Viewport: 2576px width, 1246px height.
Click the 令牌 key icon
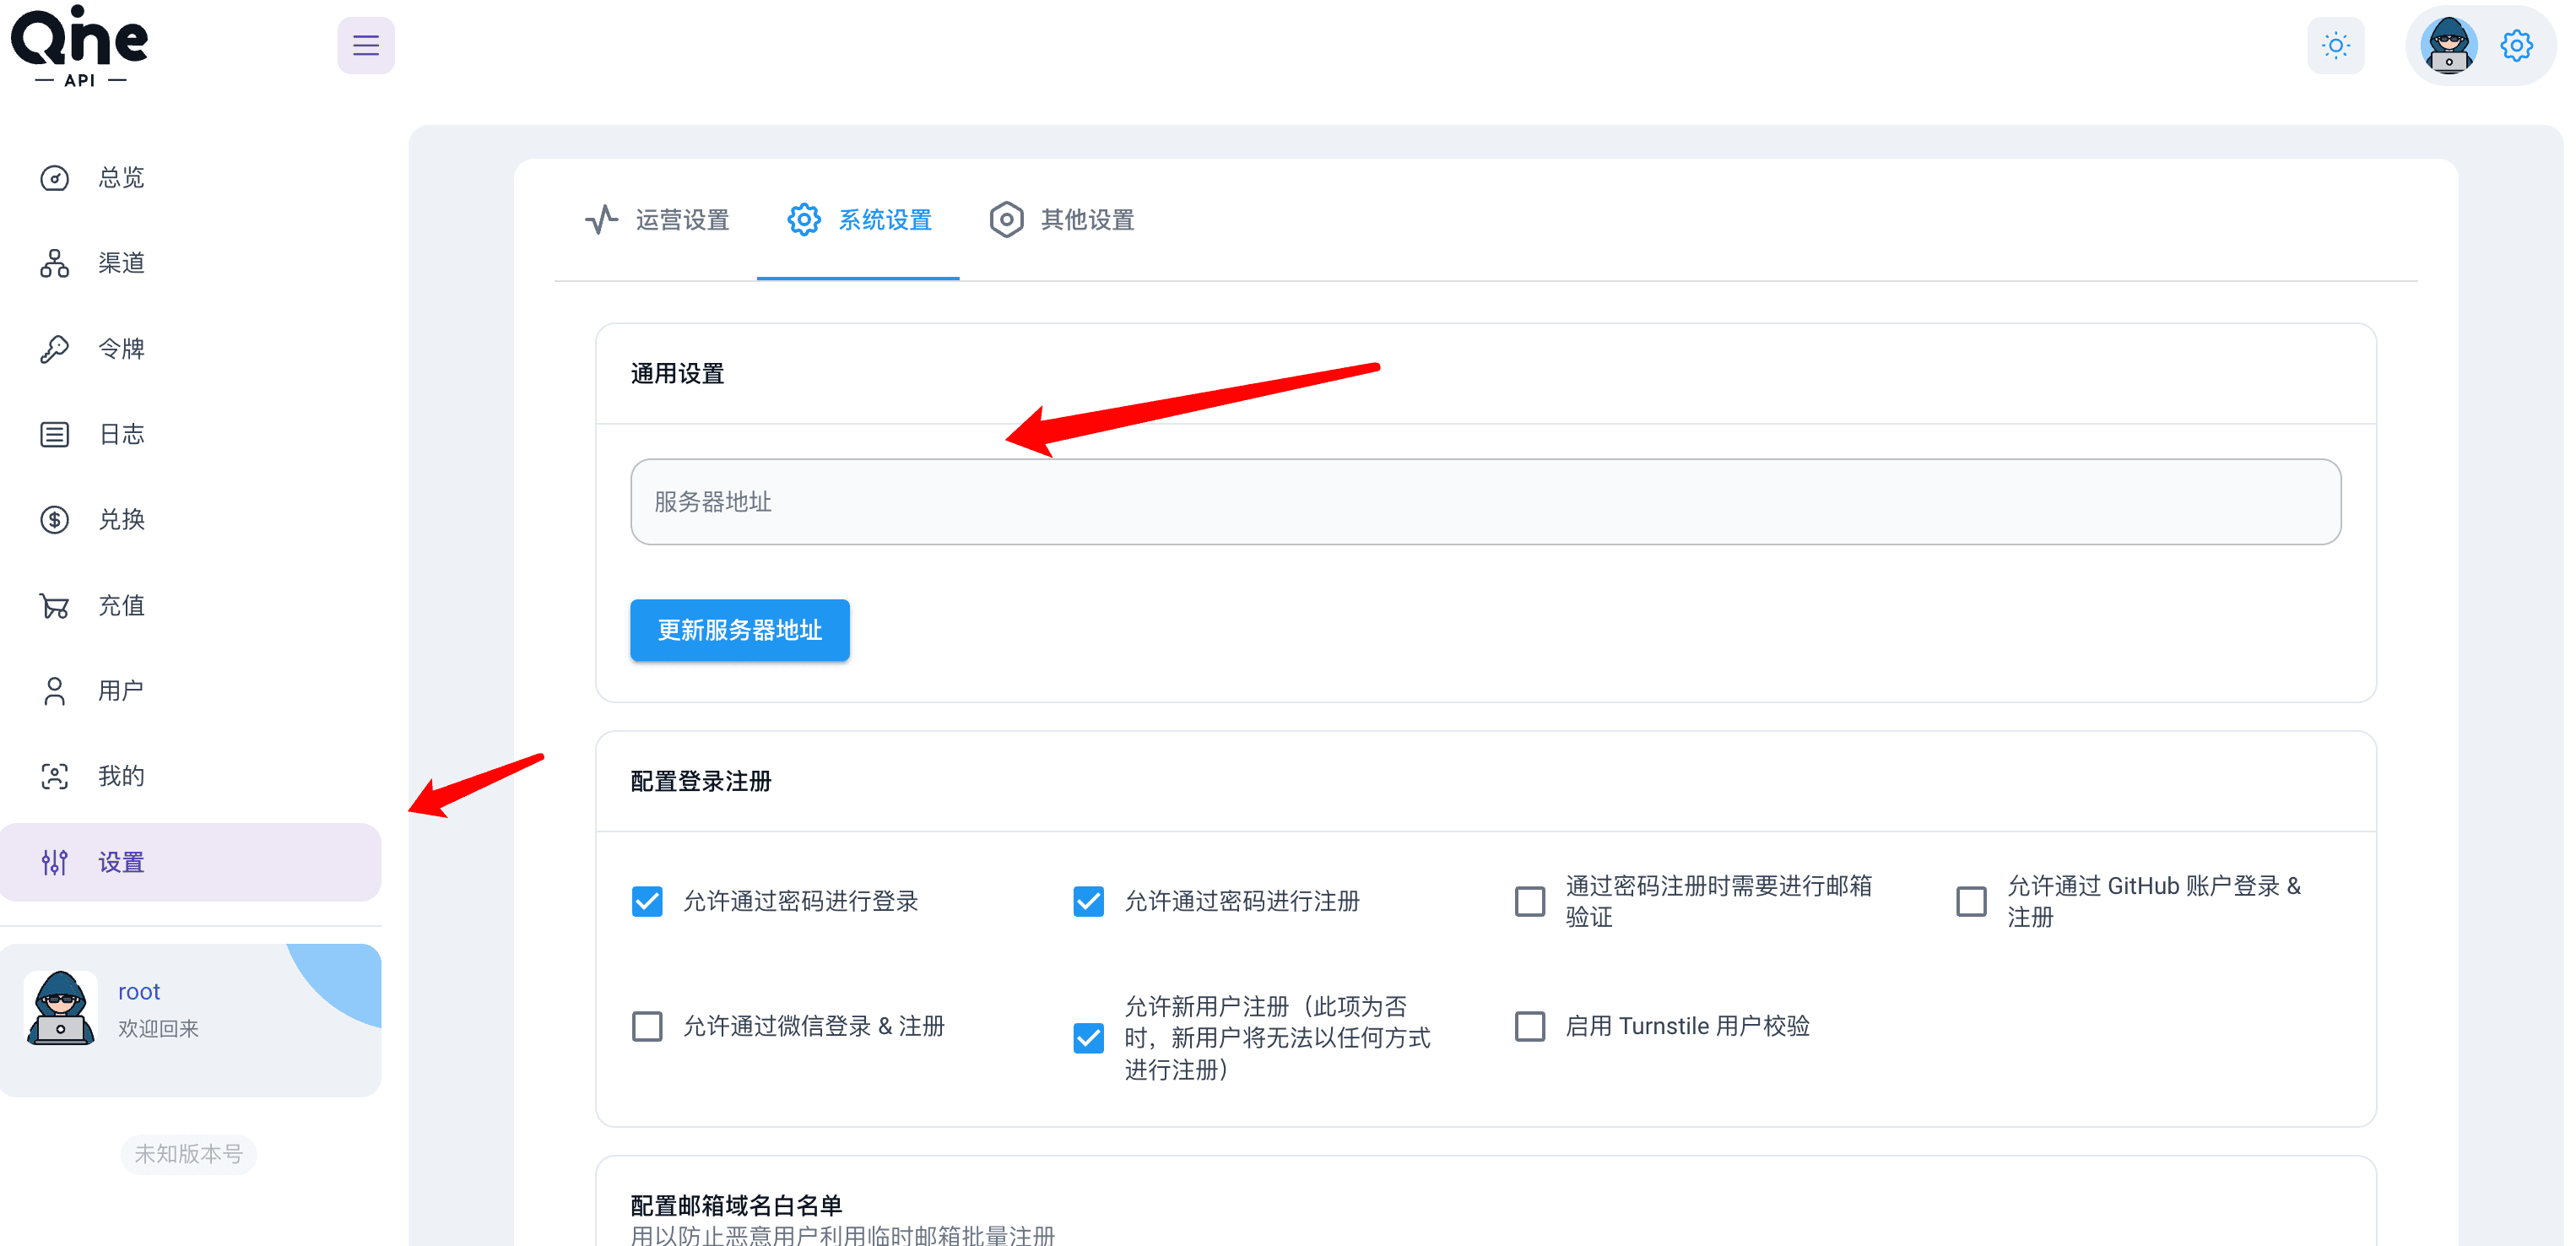54,349
